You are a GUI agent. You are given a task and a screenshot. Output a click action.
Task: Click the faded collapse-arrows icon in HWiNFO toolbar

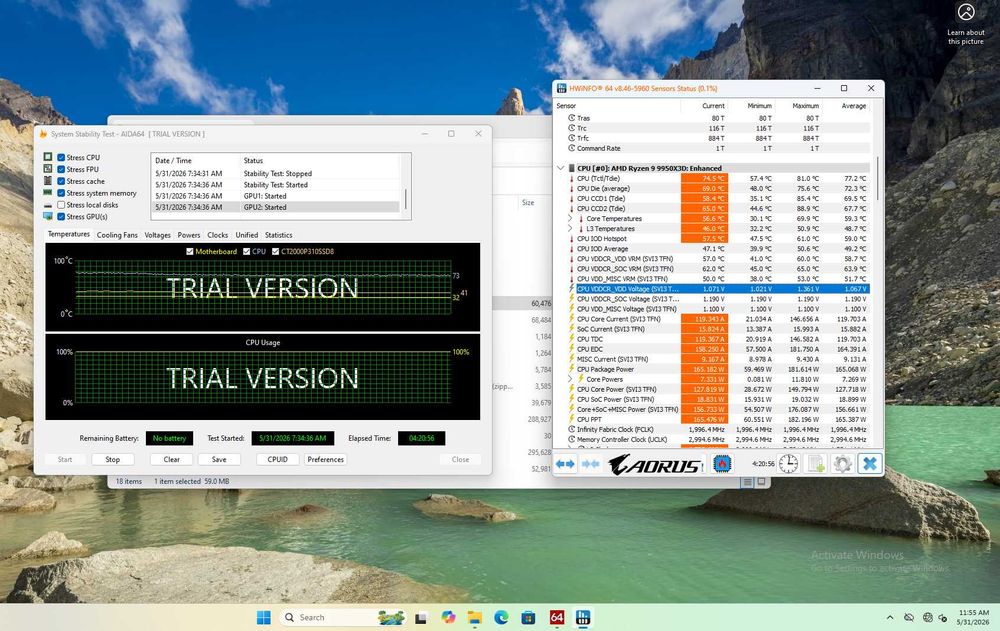pyautogui.click(x=591, y=464)
